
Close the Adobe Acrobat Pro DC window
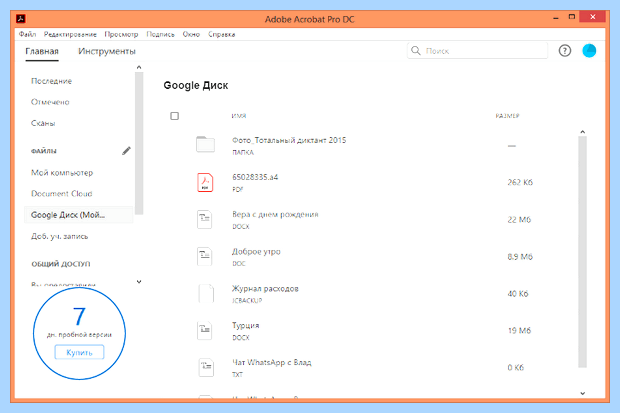point(592,17)
